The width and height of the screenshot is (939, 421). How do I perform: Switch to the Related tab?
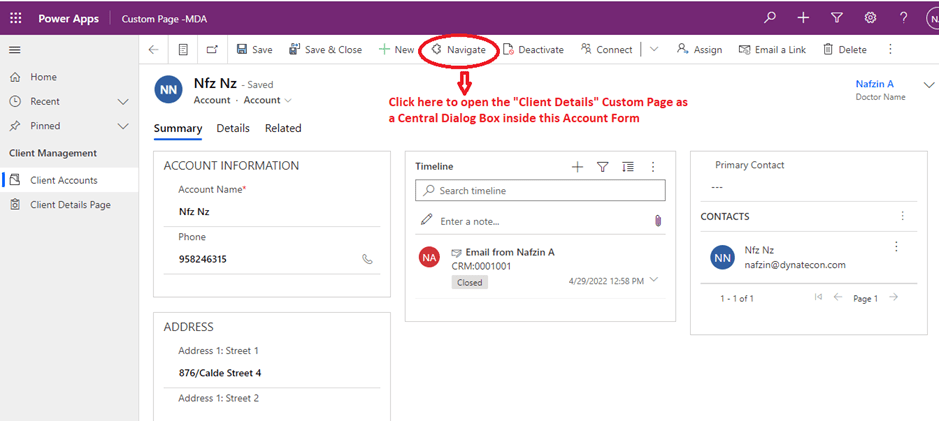283,128
